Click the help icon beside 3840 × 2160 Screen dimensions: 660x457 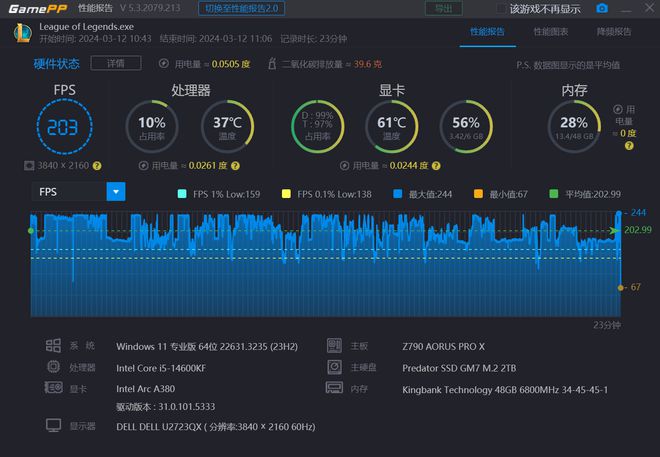(97, 166)
